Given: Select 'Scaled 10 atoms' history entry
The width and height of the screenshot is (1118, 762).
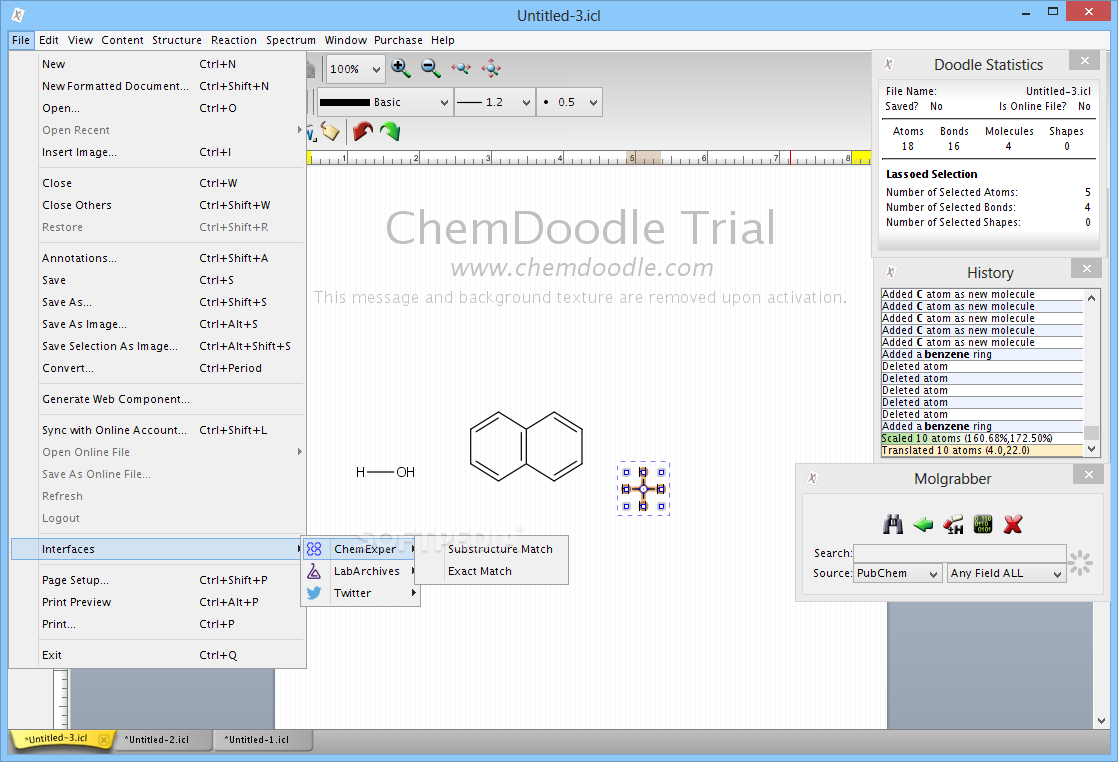Looking at the screenshot, I should [982, 438].
